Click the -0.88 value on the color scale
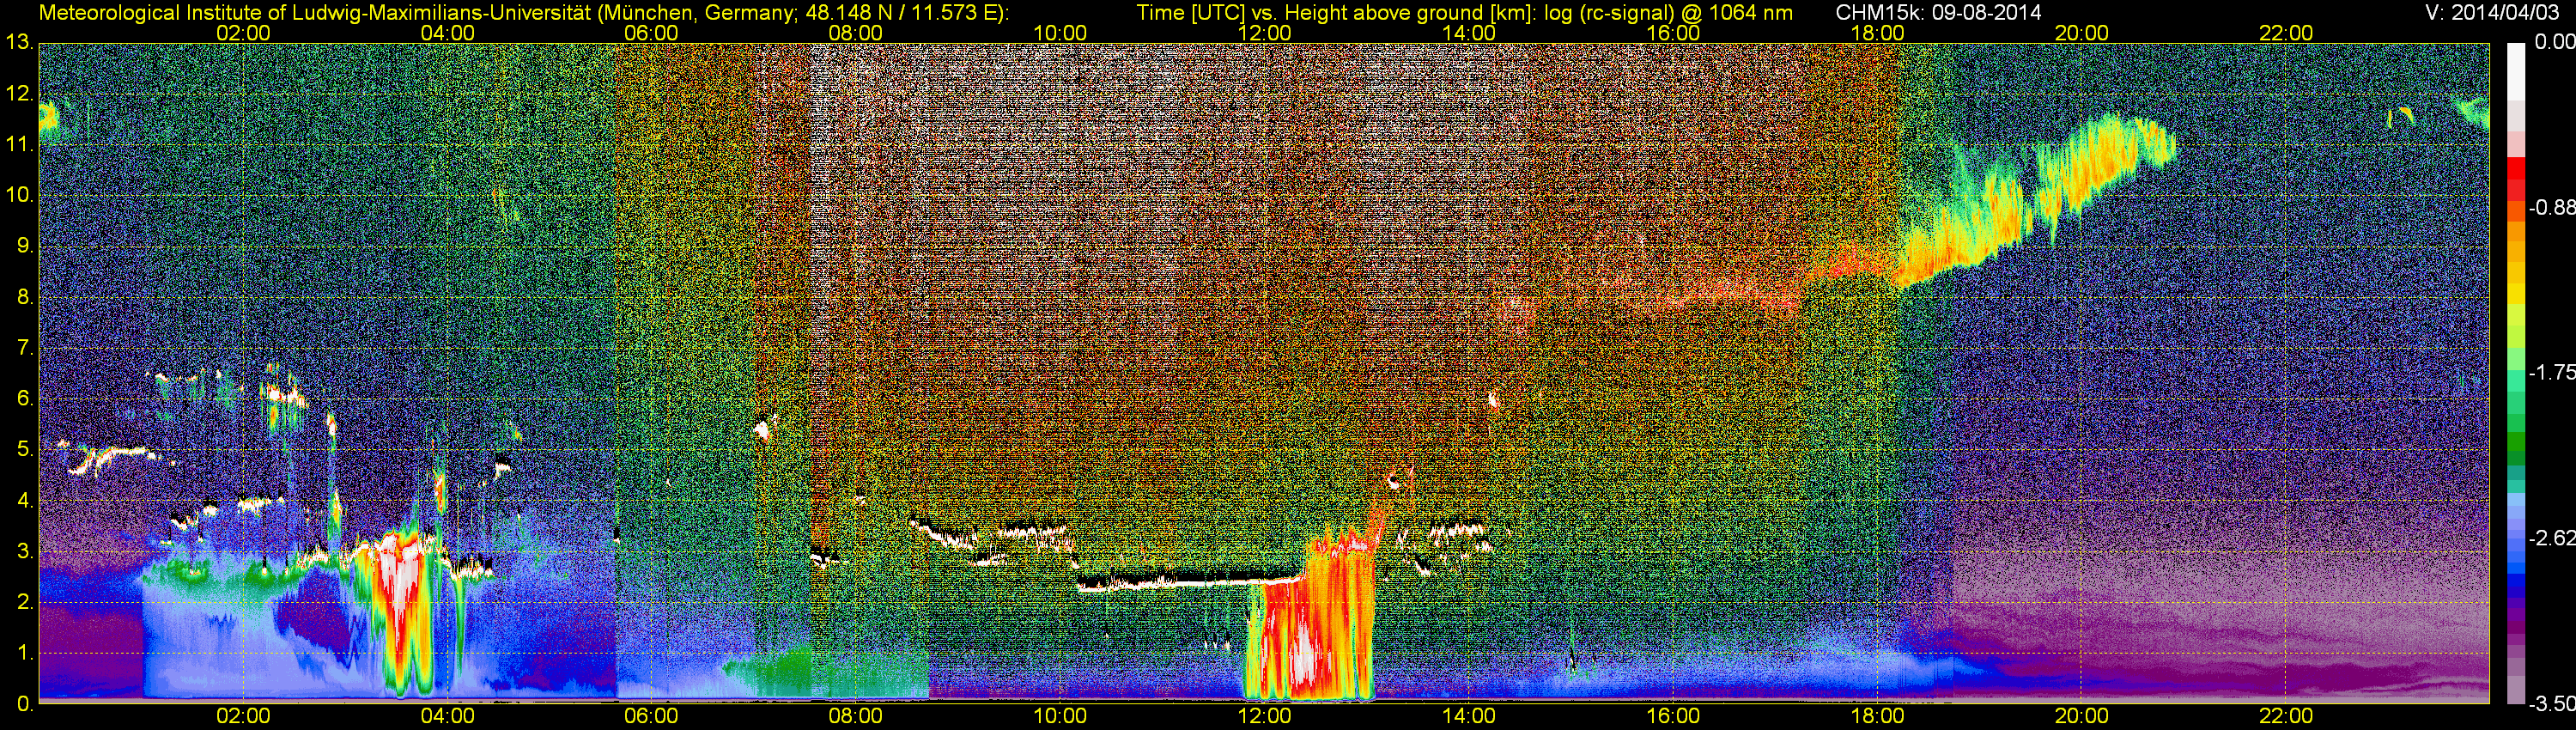The width and height of the screenshot is (2576, 730). pyautogui.click(x=2550, y=208)
